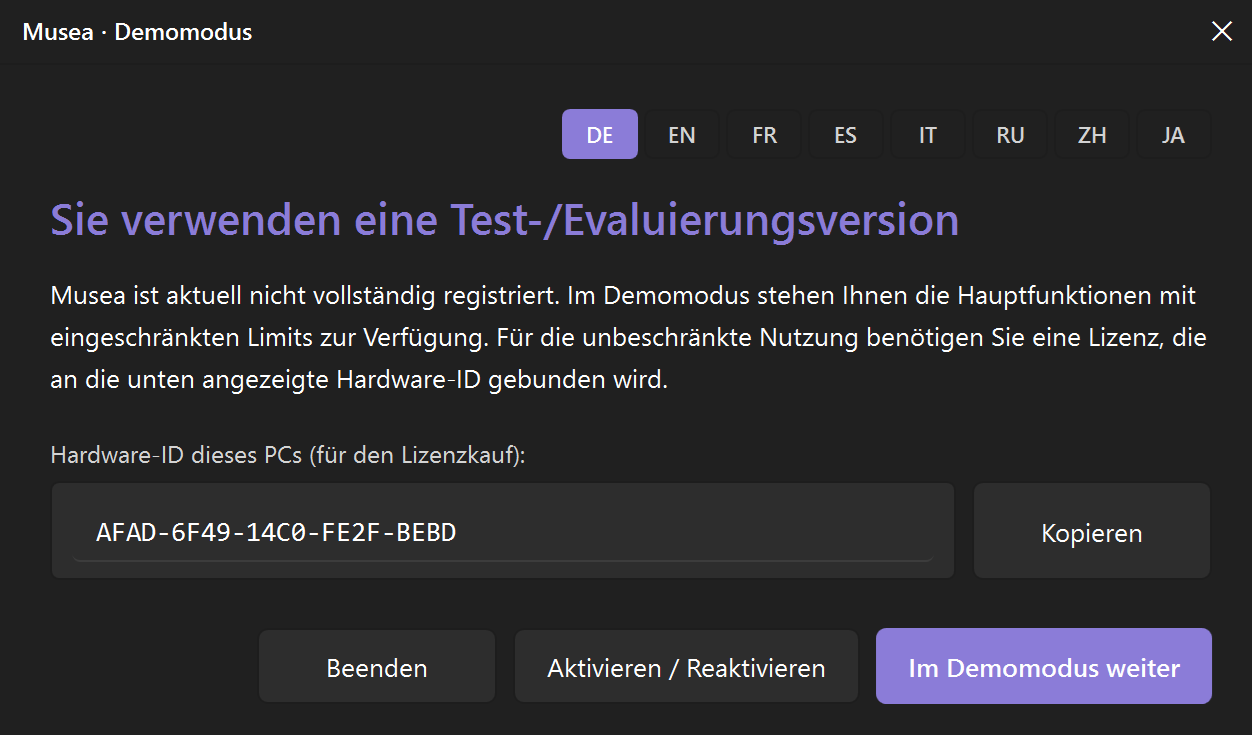Set language to ZH
The image size is (1252, 735).
click(x=1092, y=134)
